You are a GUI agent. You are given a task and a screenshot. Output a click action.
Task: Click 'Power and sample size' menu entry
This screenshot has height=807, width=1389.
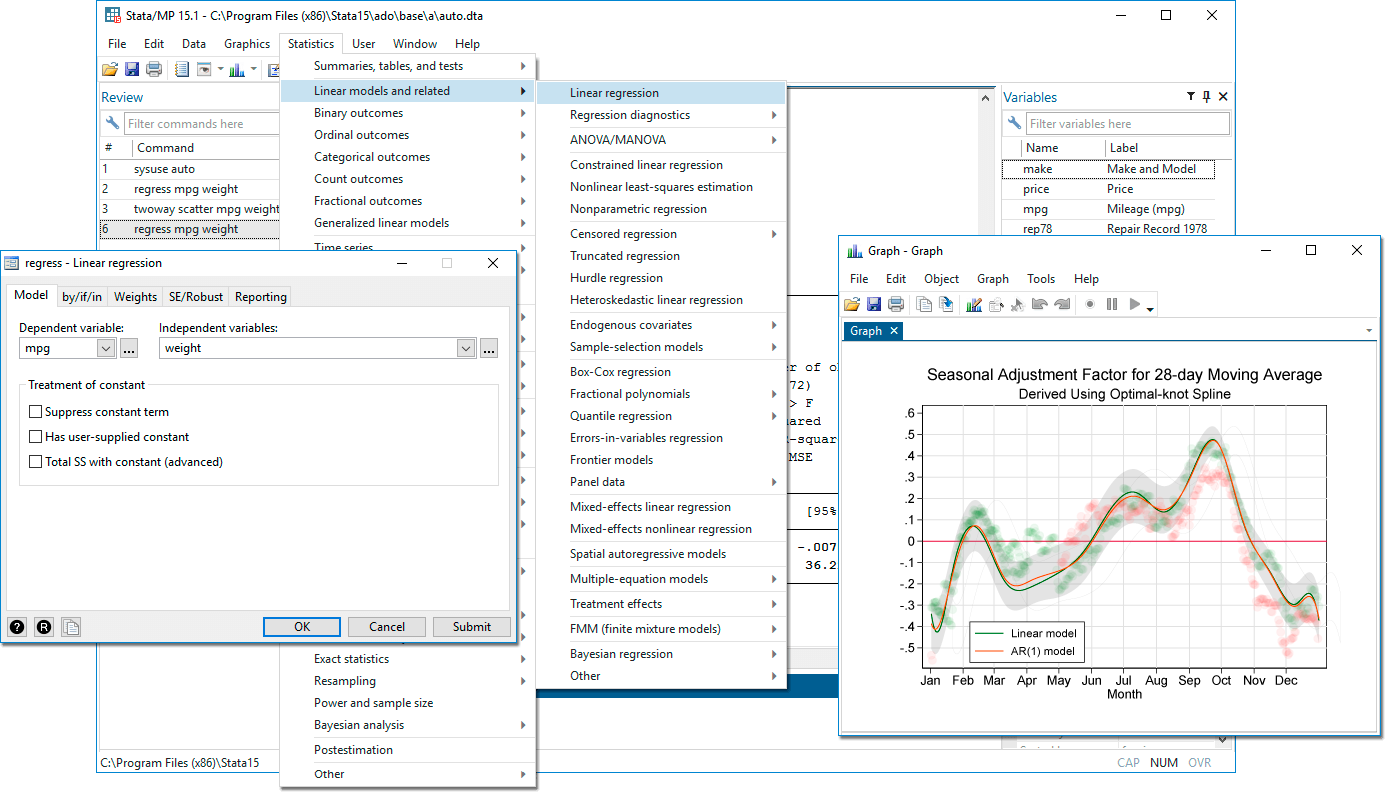coord(408,703)
